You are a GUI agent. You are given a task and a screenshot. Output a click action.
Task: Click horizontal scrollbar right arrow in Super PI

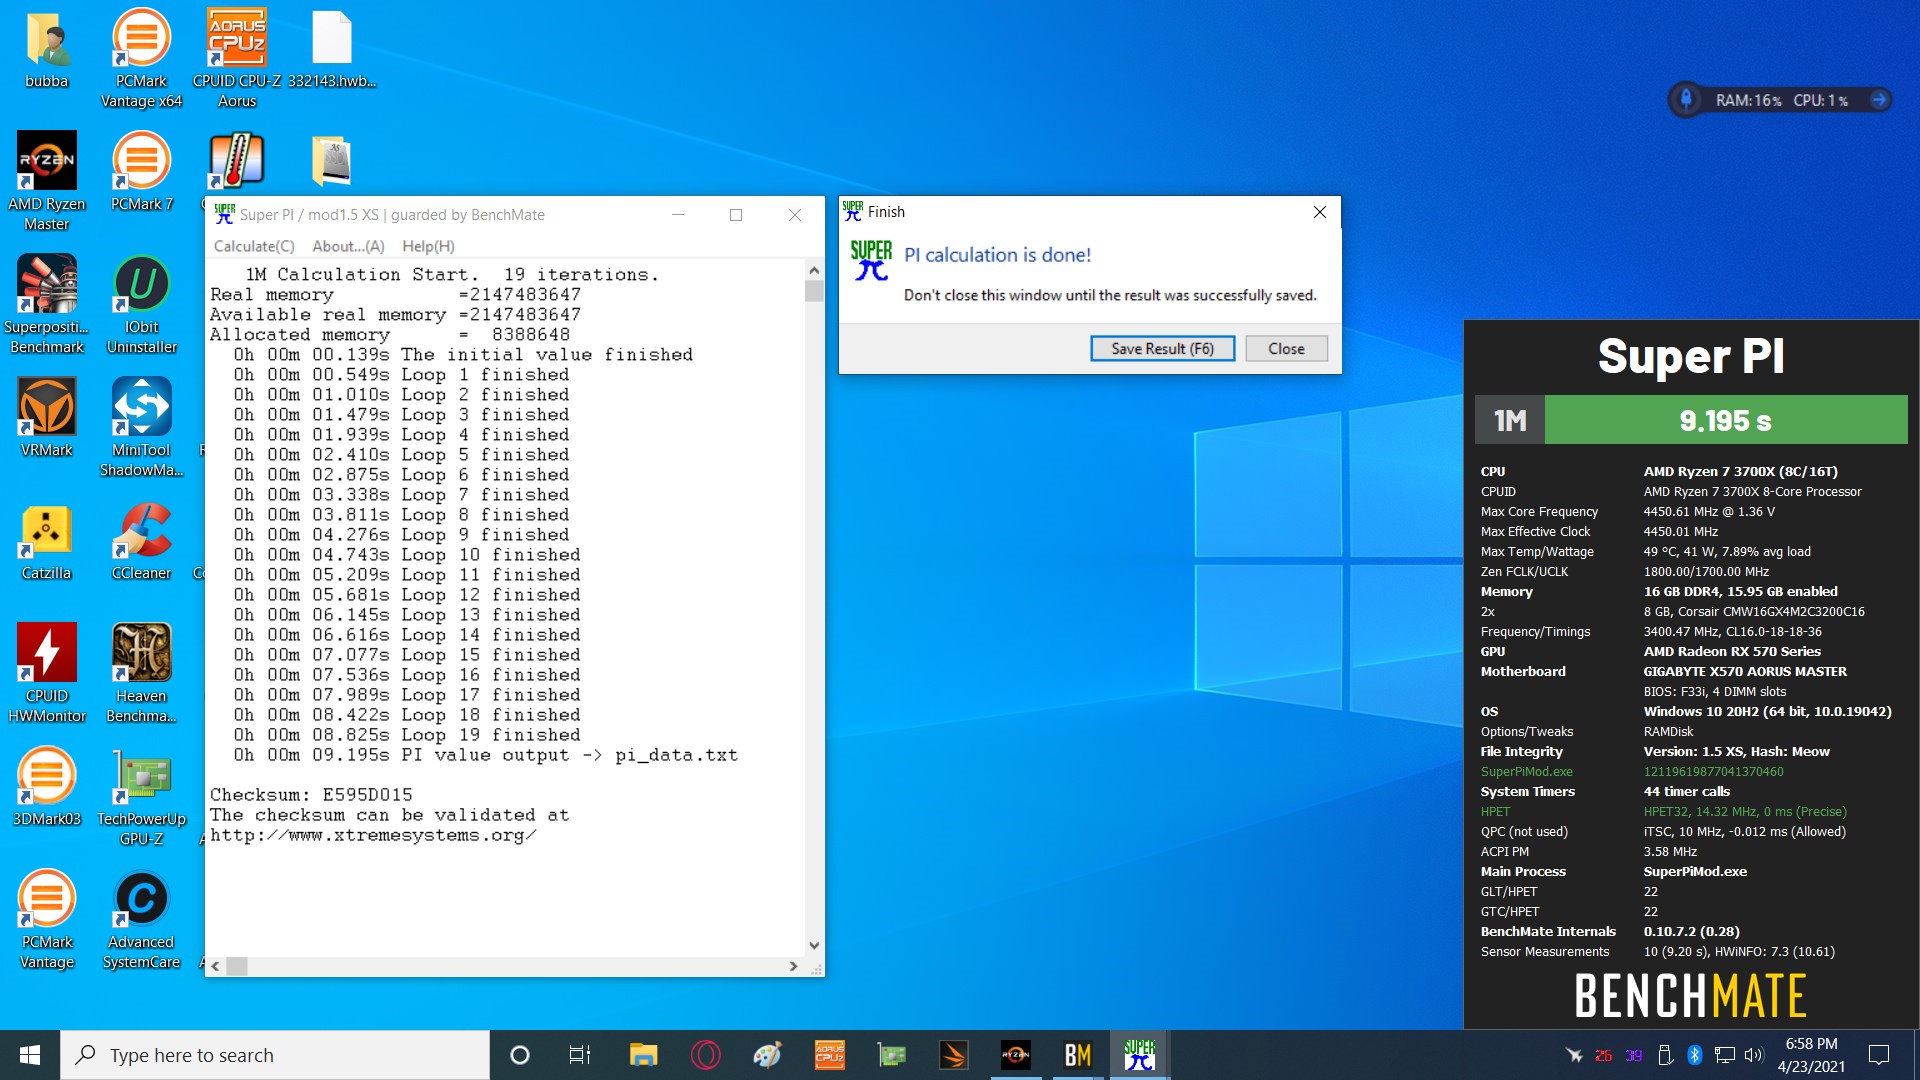pos(794,966)
